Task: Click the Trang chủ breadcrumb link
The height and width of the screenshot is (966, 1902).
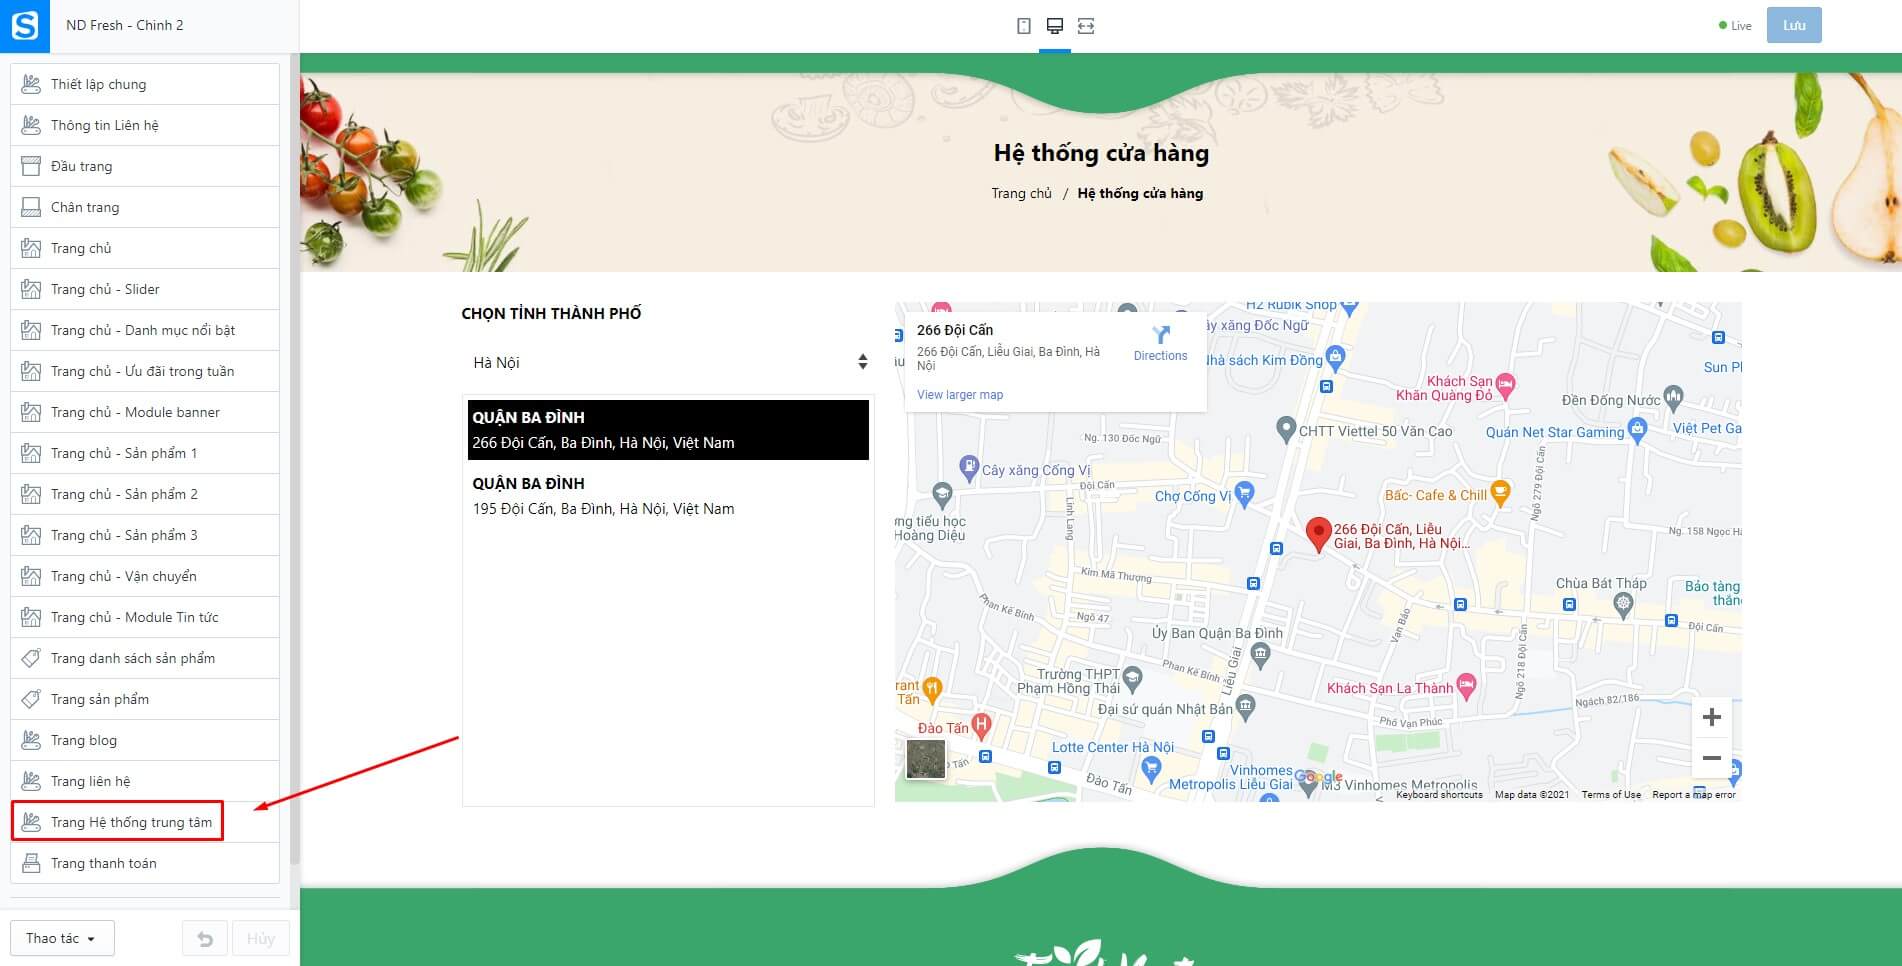Action: pyautogui.click(x=1021, y=193)
